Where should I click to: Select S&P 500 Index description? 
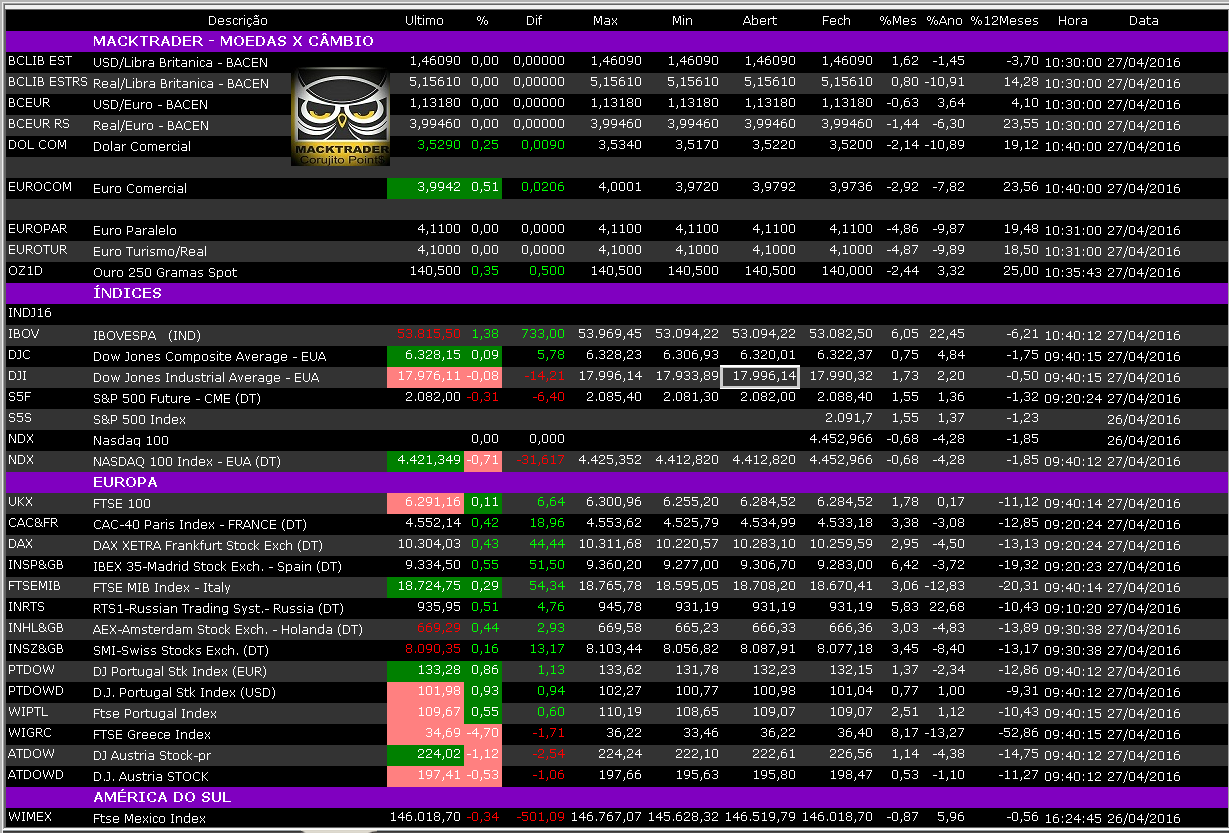coord(139,419)
